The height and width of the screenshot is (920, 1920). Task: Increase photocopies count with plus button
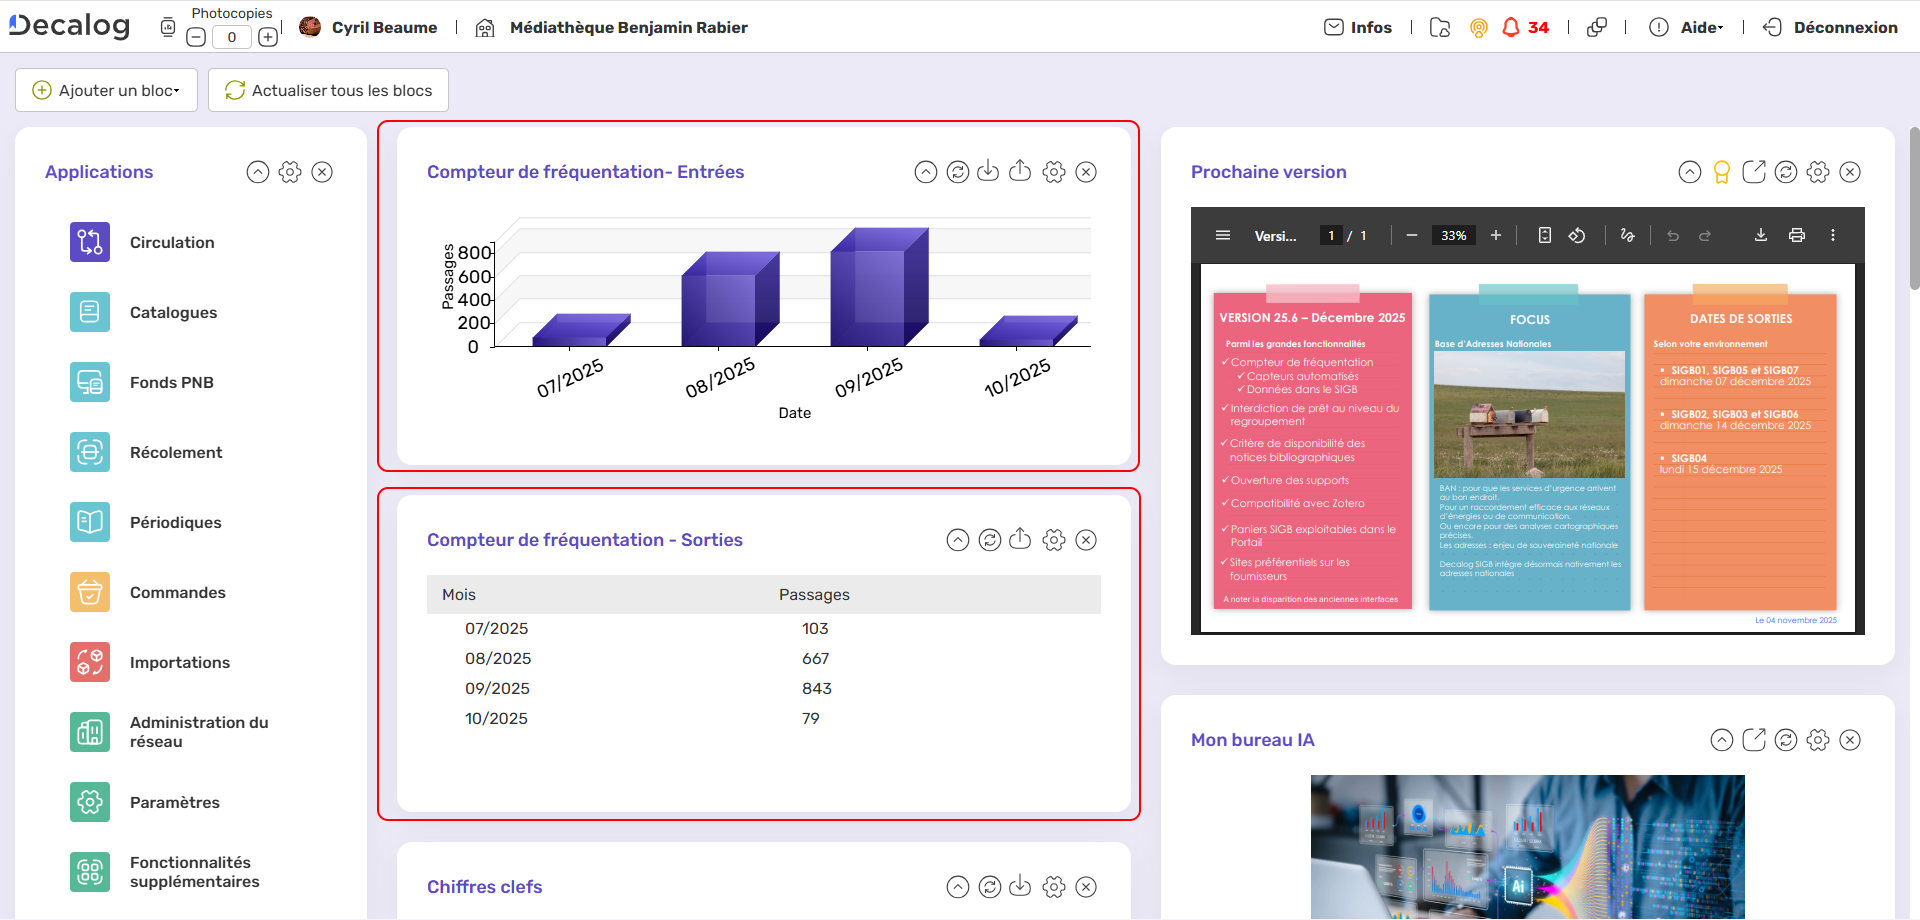click(268, 37)
